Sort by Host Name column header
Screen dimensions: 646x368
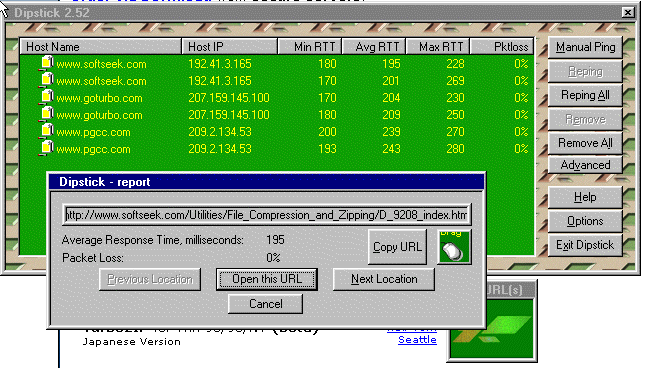pos(101,47)
